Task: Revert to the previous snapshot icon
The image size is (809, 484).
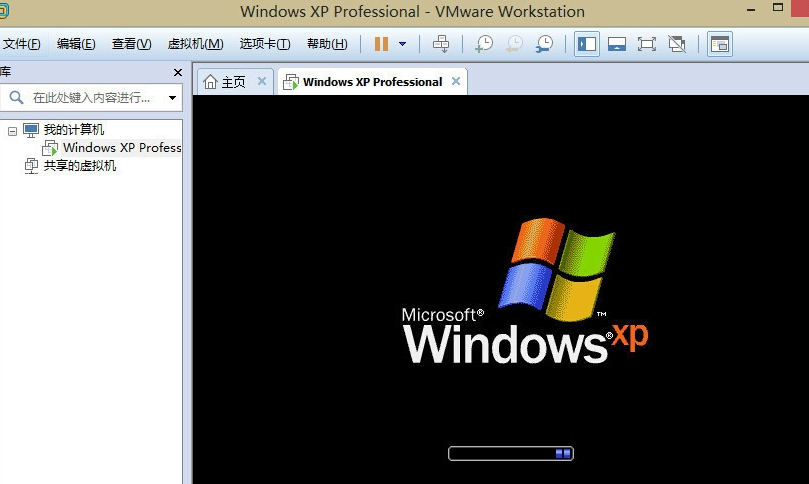Action: pos(514,44)
